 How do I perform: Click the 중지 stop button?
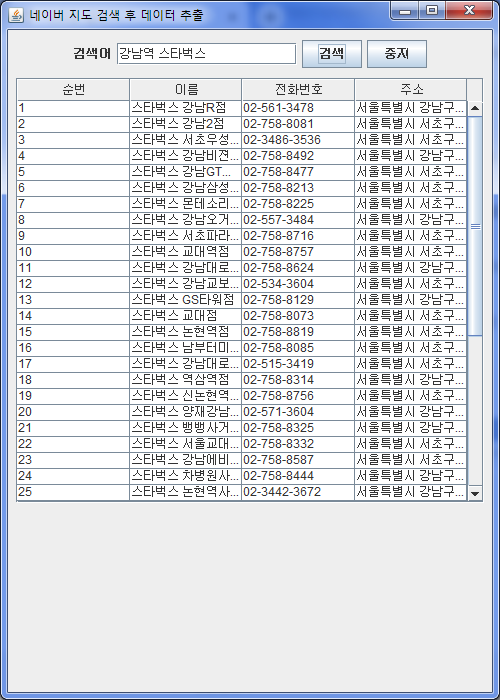(397, 54)
